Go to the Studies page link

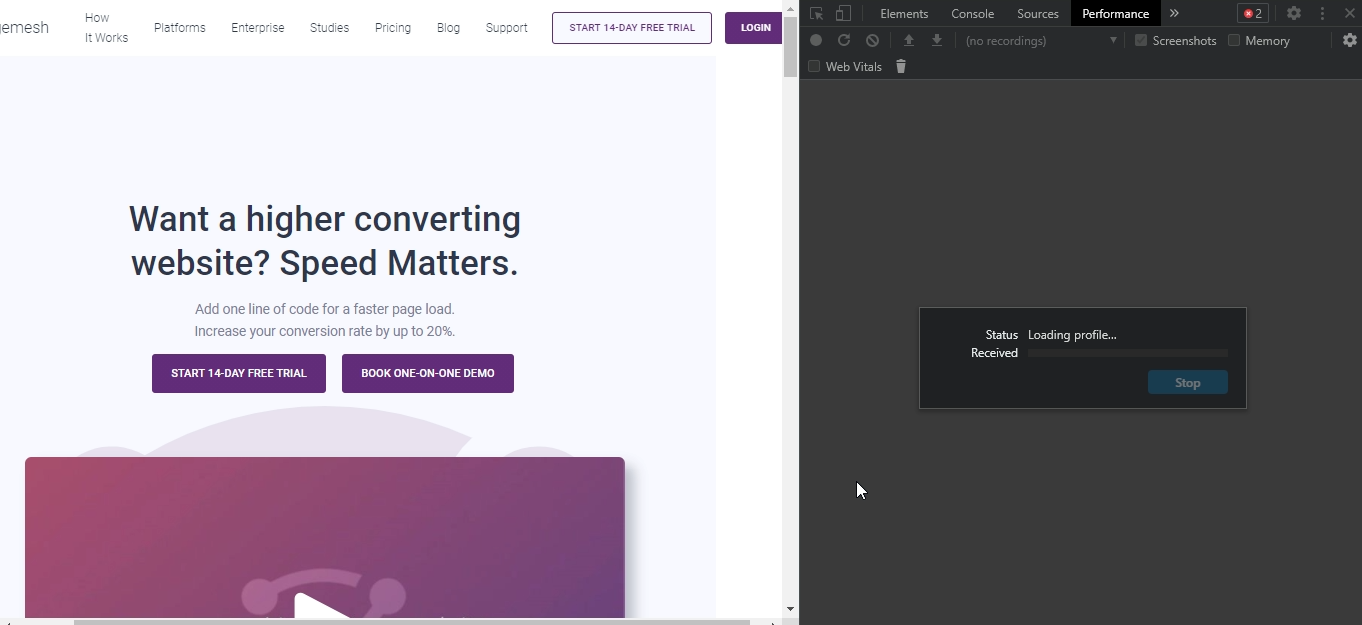pyautogui.click(x=330, y=28)
